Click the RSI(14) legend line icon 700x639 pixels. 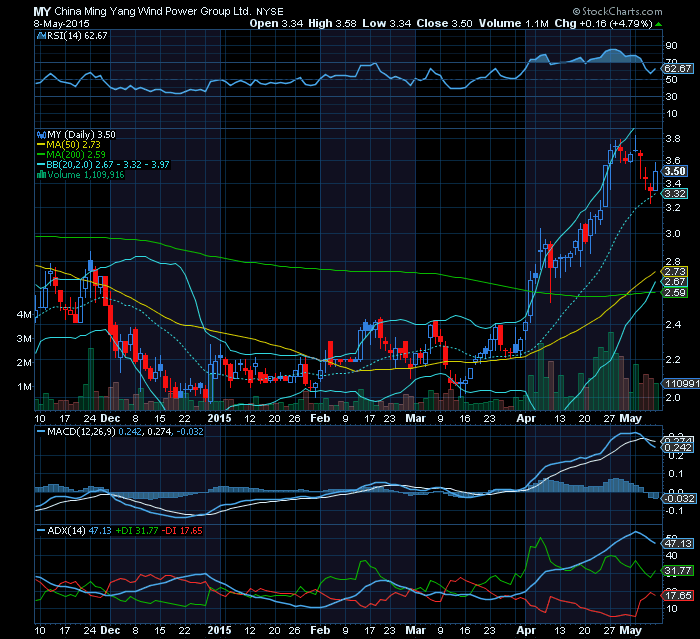(41, 36)
